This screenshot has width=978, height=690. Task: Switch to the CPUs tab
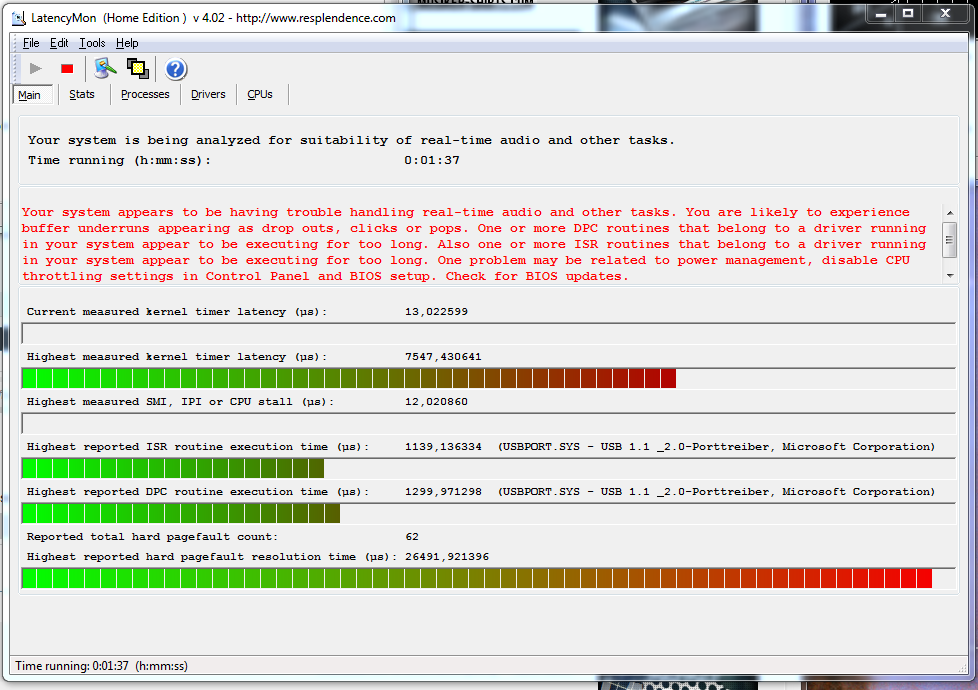(x=259, y=94)
